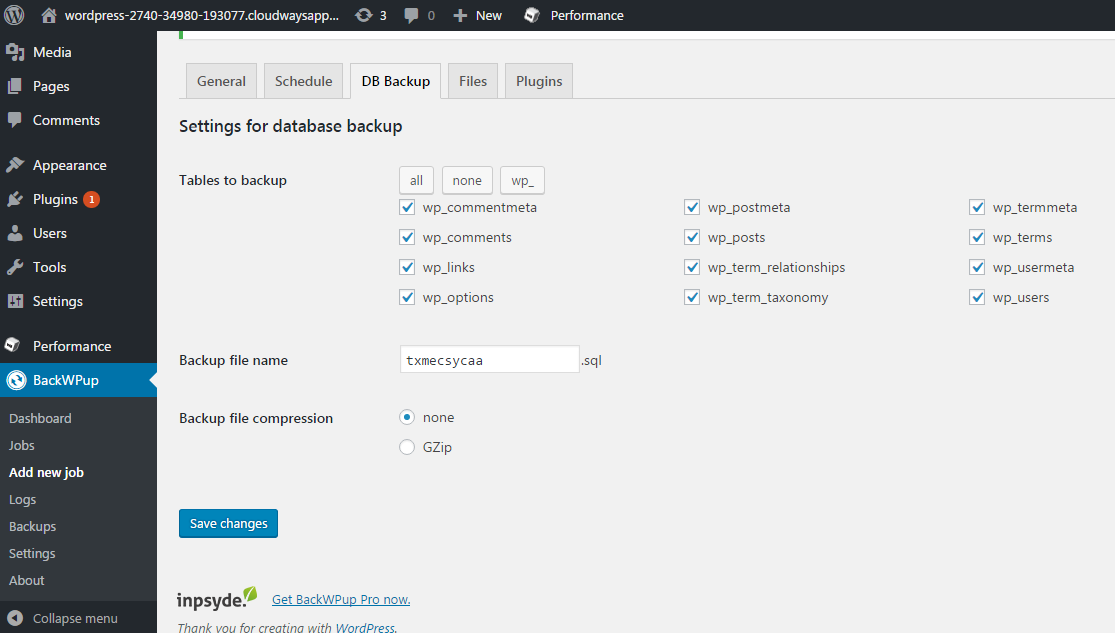Image resolution: width=1115 pixels, height=633 pixels.
Task: Click the site name in admin bar
Action: (x=201, y=16)
